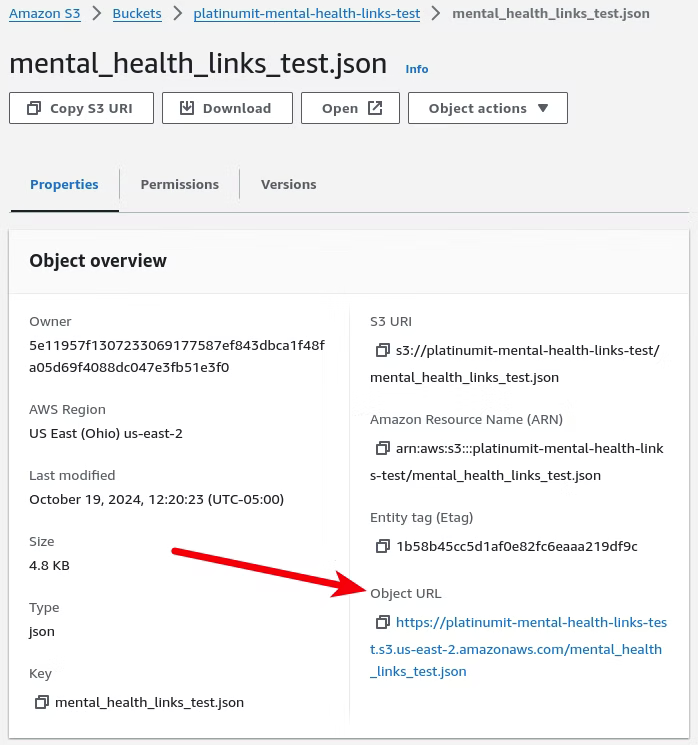Viewport: 698px width, 745px height.
Task: Navigate to Buckets breadcrumb
Action: pyautogui.click(x=137, y=13)
